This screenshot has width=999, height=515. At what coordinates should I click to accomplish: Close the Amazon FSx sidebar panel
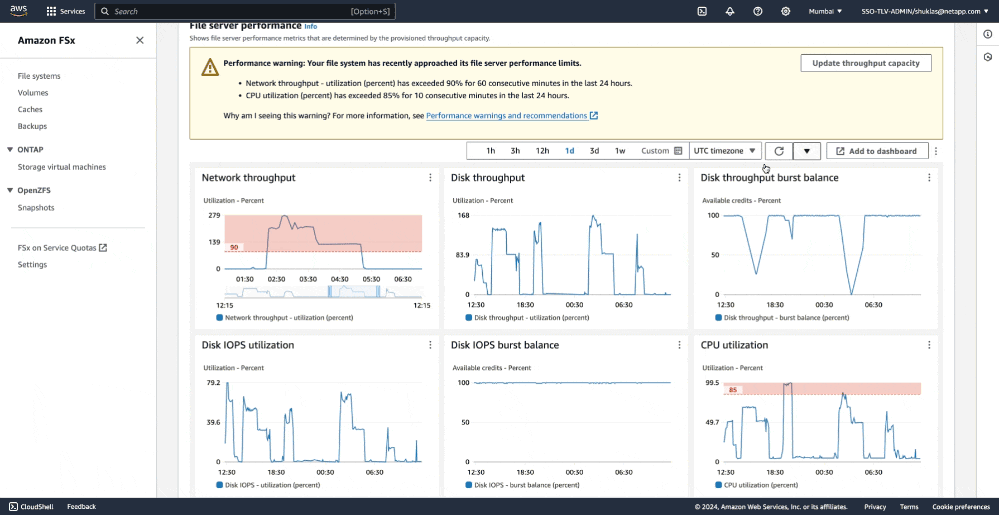139,40
